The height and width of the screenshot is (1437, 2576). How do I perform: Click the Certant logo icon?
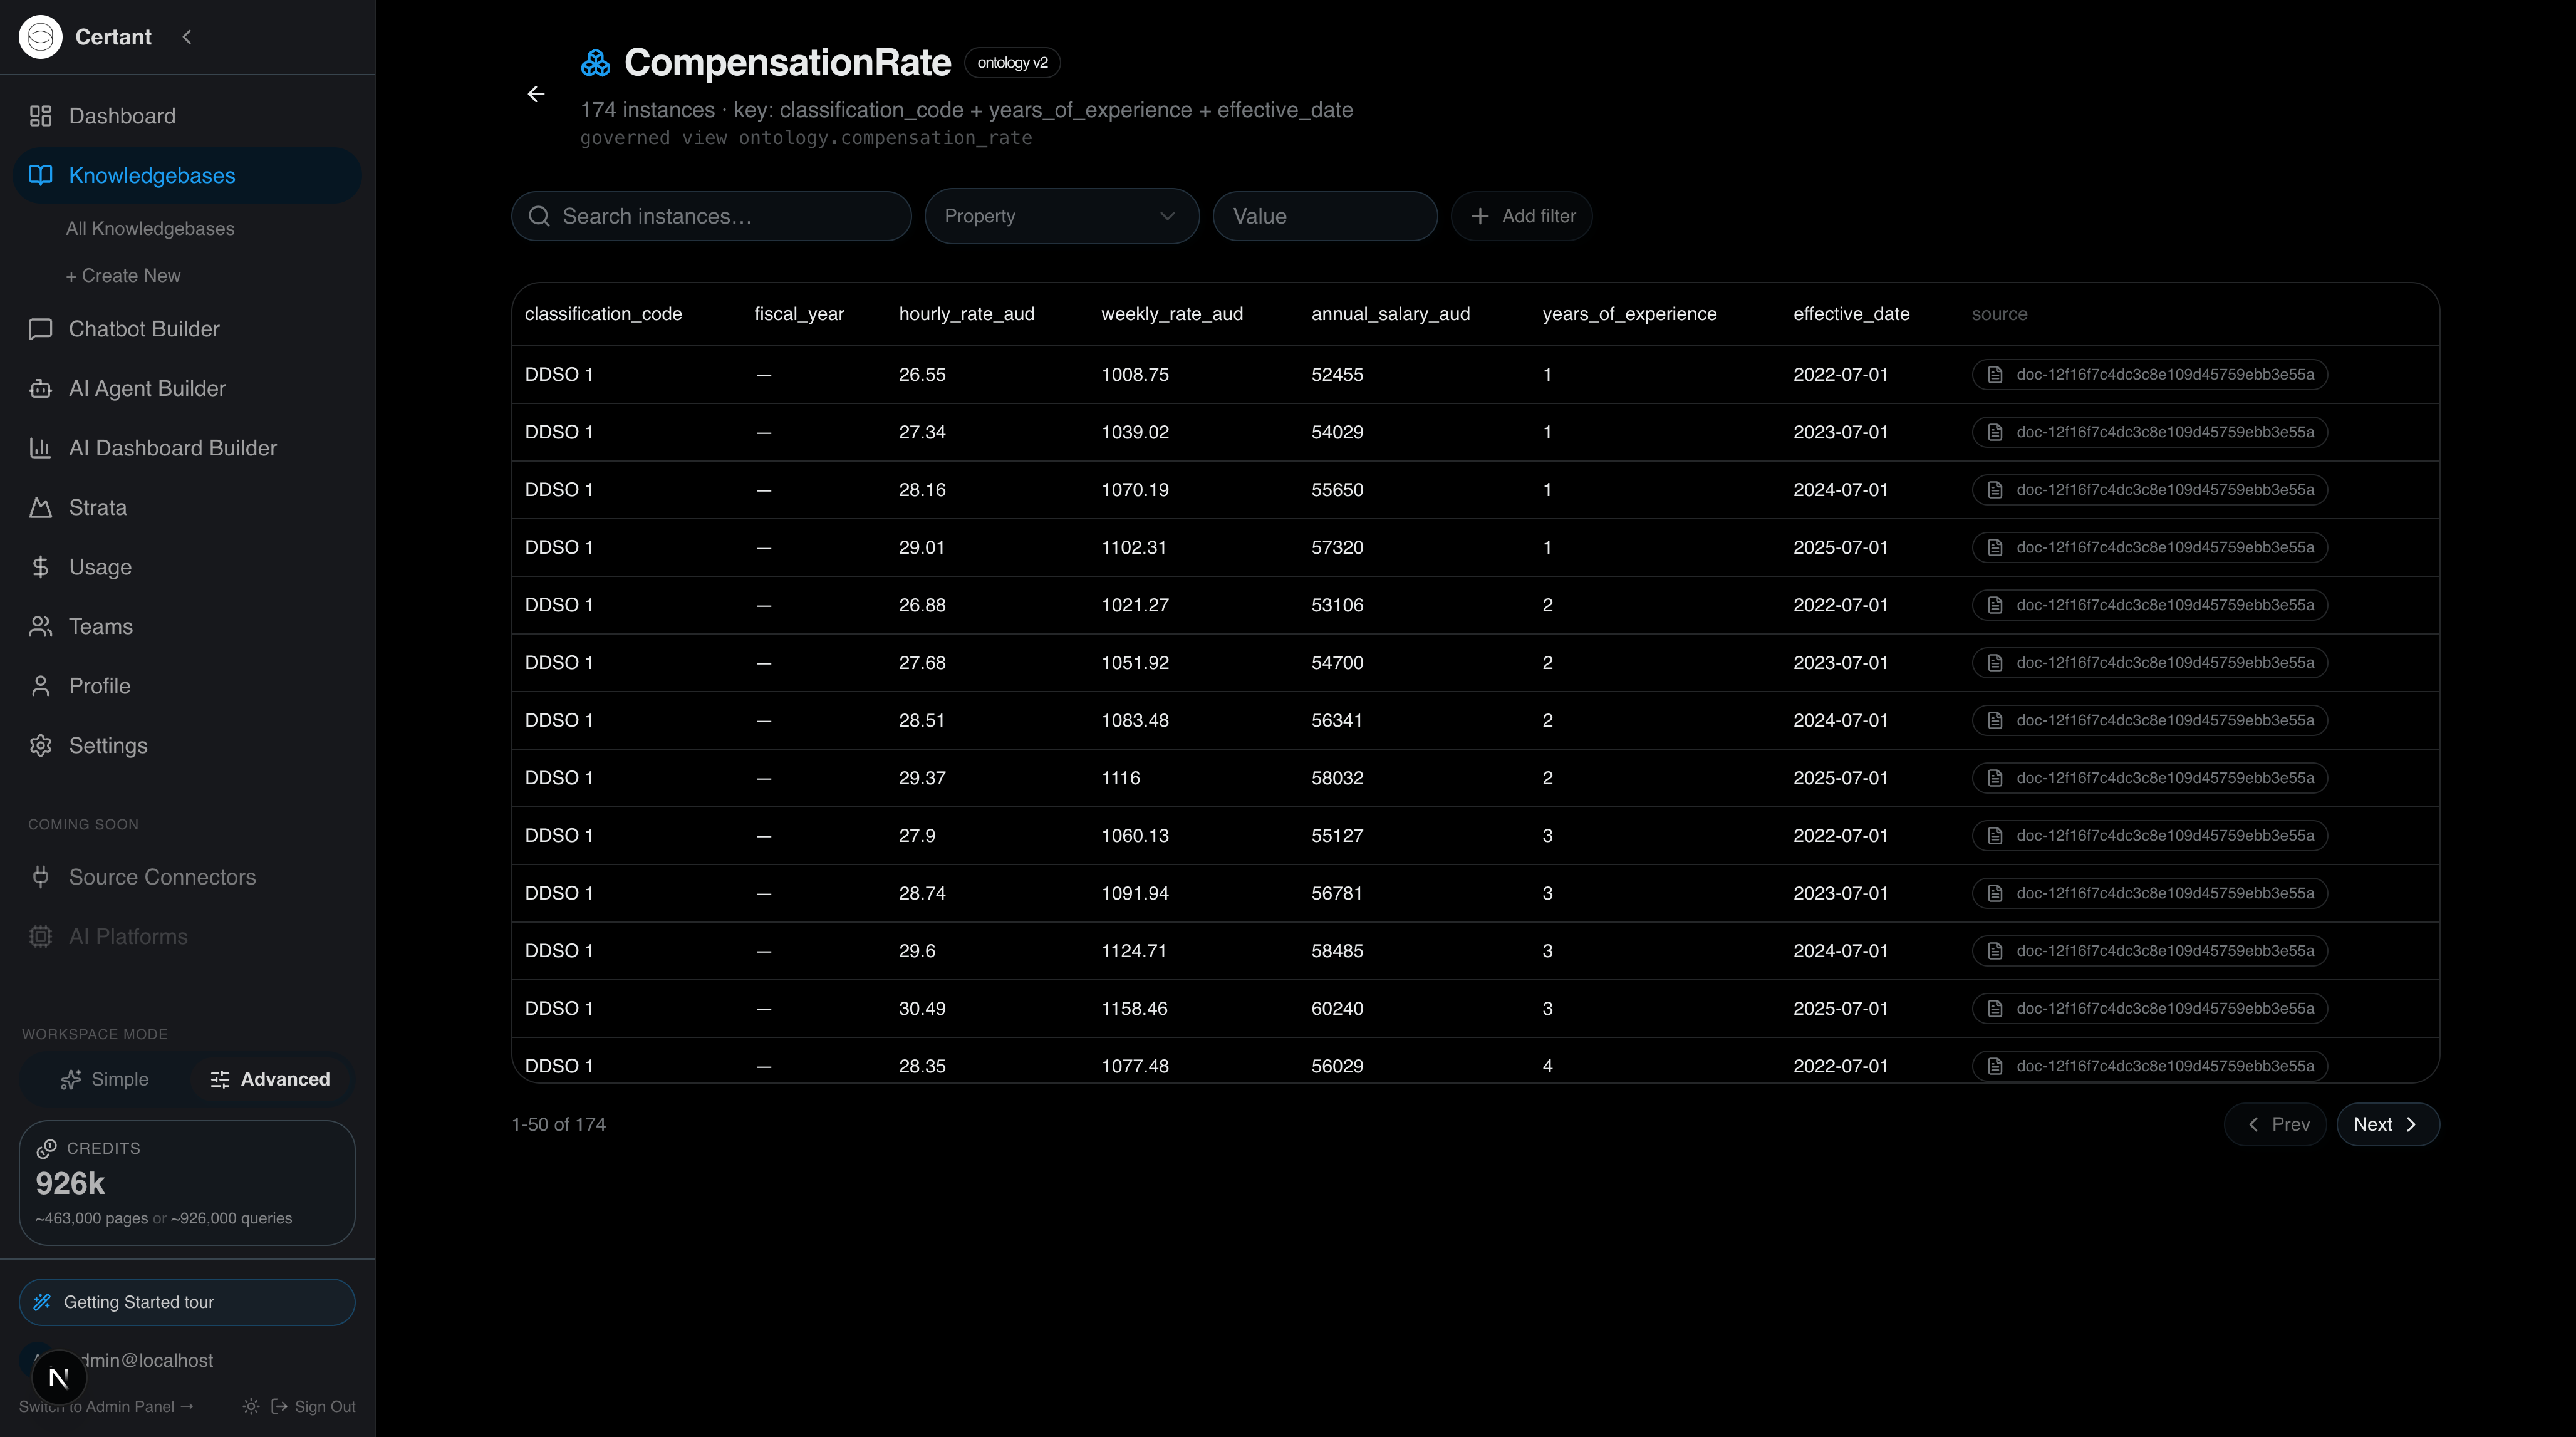click(40, 37)
